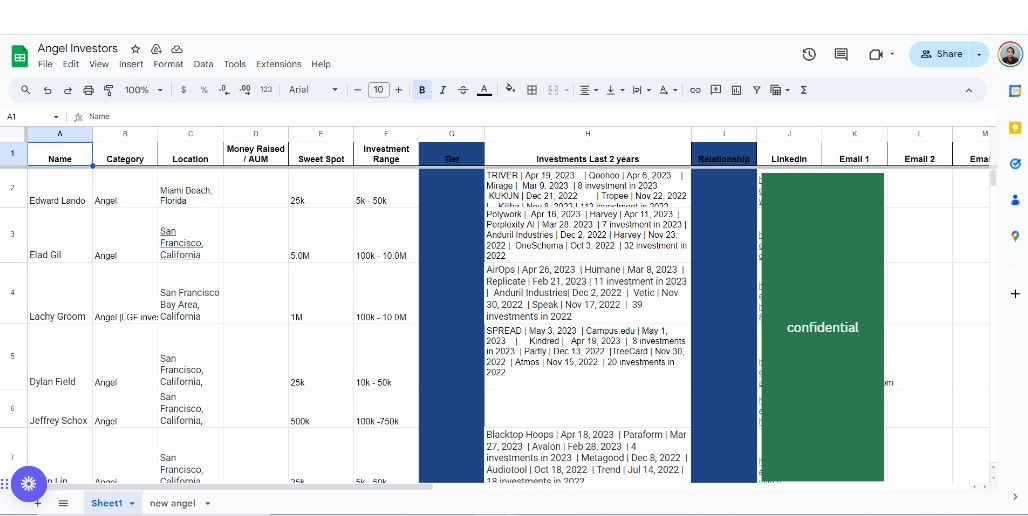
Task: Format as currency dollar sign
Action: pos(184,90)
